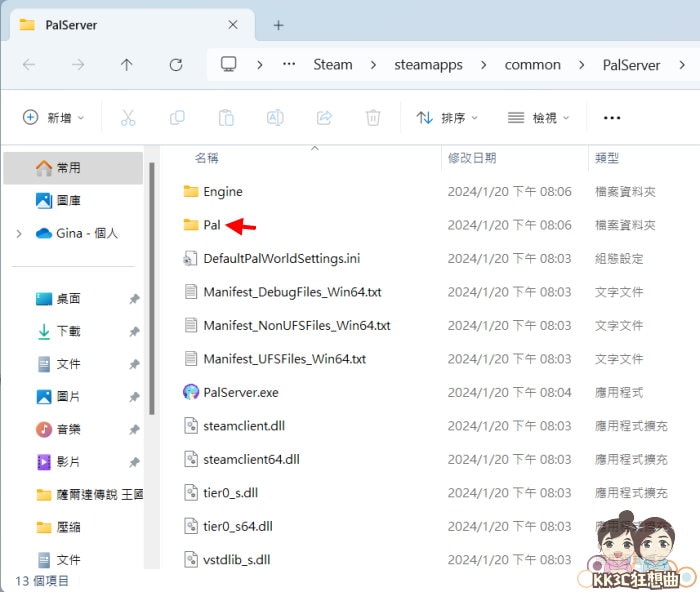Image resolution: width=700 pixels, height=592 pixels.
Task: Refresh the current folder view
Action: 176,65
